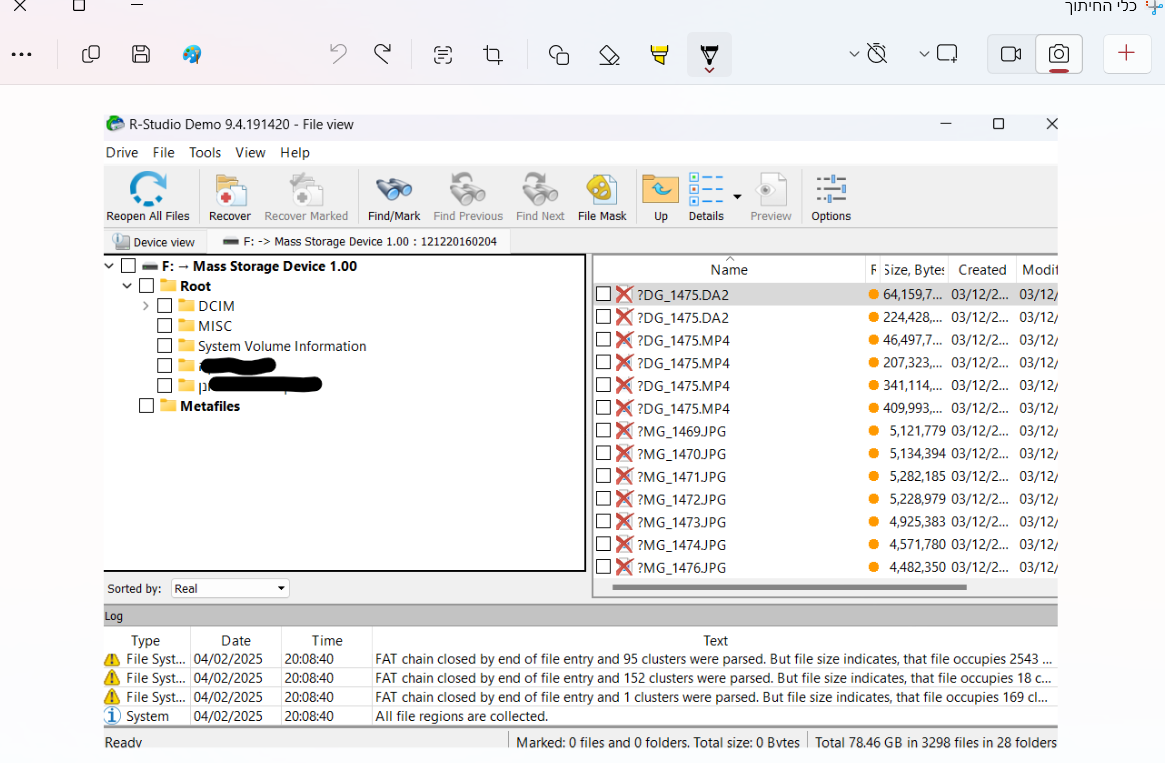The height and width of the screenshot is (763, 1165).
Task: Select All file regions are collected log entry
Action: [x=580, y=716]
